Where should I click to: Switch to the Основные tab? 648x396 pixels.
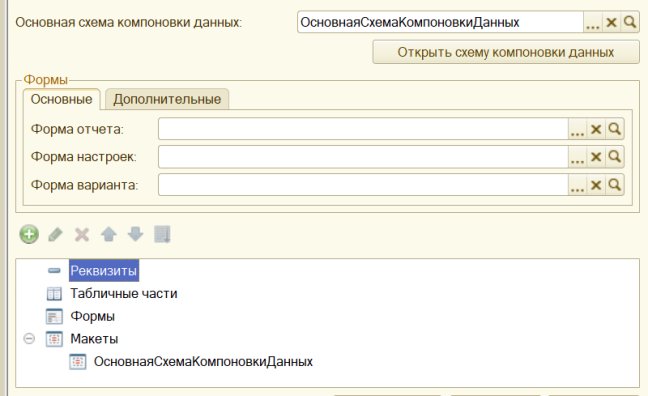(x=62, y=99)
